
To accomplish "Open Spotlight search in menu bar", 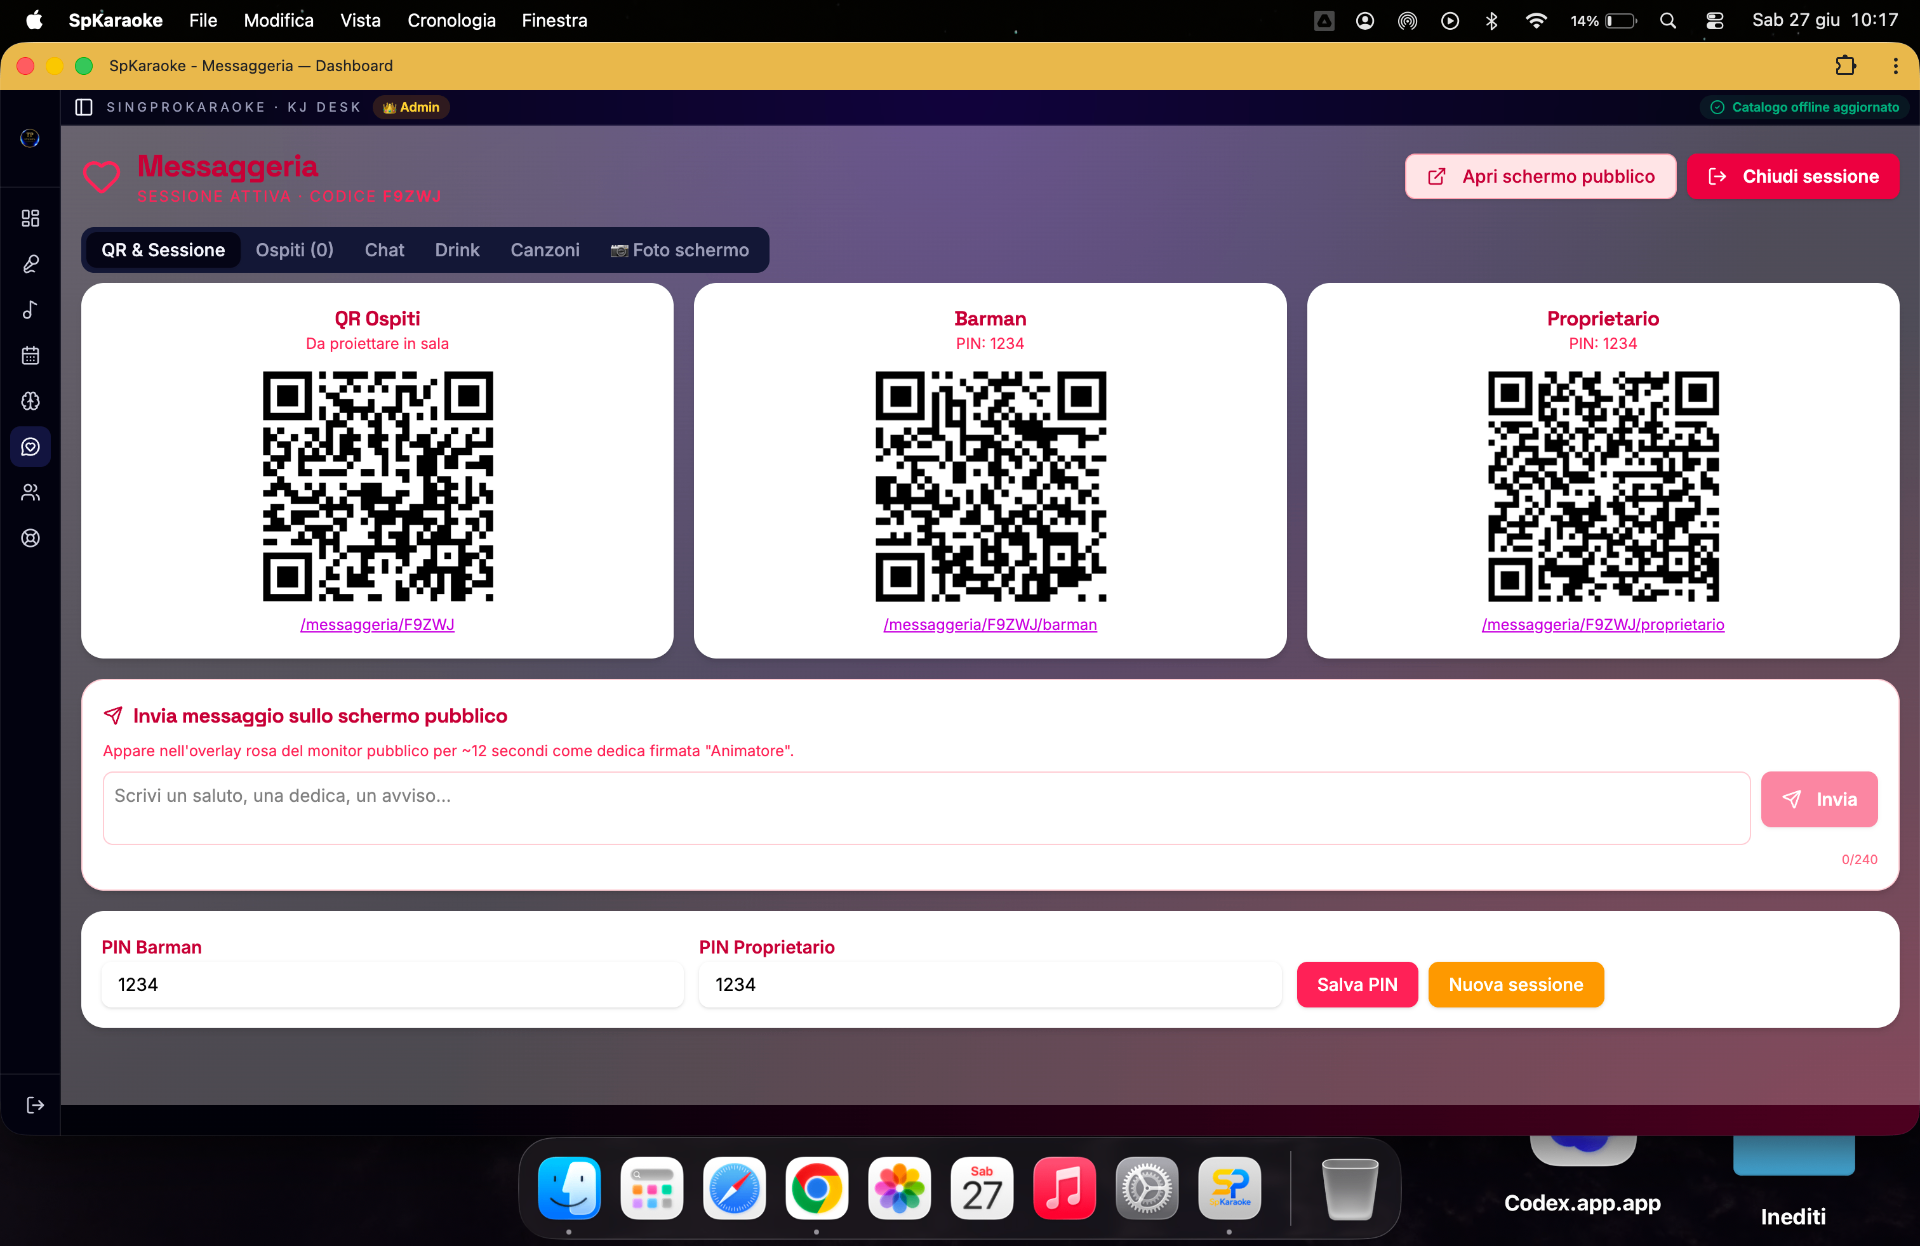I will pos(1667,20).
